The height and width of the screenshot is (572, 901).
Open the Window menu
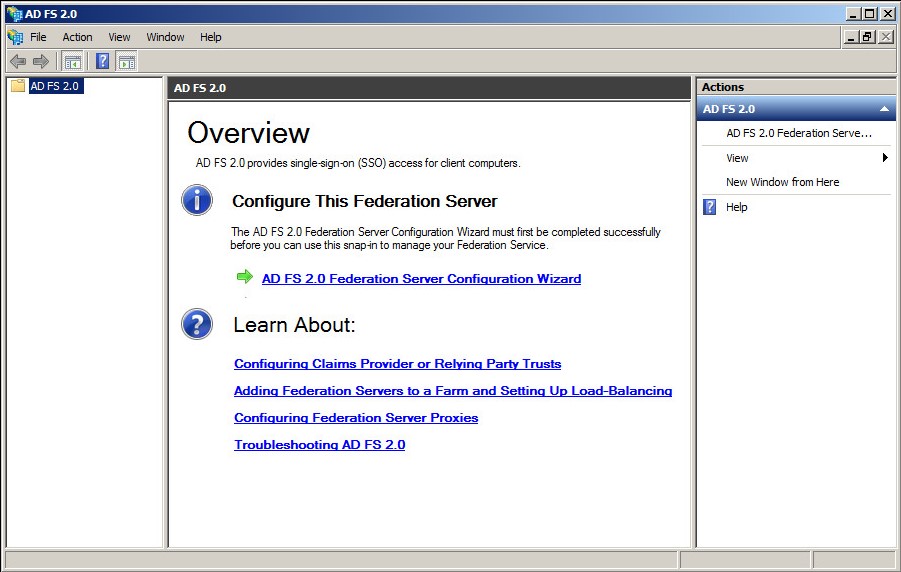click(x=165, y=37)
